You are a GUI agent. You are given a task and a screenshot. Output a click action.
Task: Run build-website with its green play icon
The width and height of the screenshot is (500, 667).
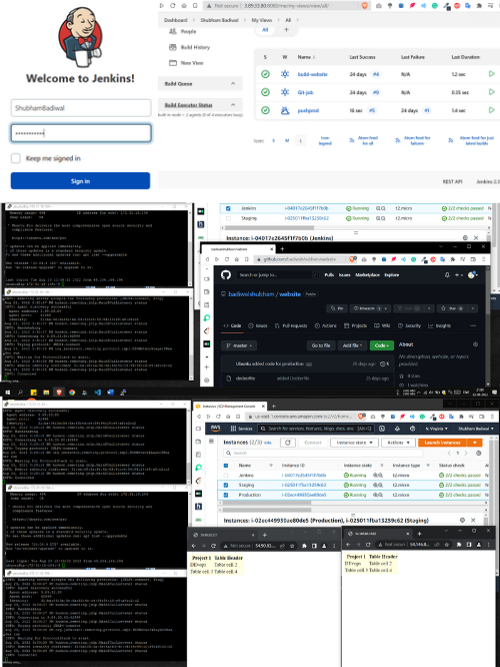tap(491, 74)
